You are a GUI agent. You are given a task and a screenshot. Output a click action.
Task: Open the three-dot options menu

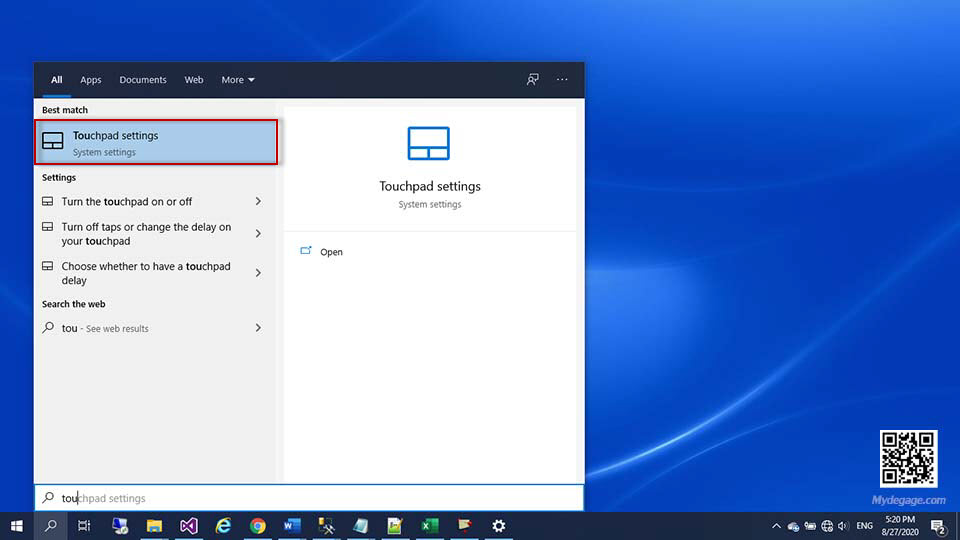pos(562,80)
